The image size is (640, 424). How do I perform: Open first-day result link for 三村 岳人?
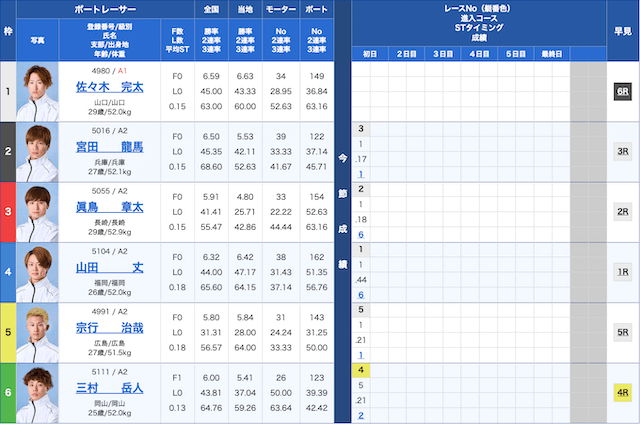click(361, 415)
